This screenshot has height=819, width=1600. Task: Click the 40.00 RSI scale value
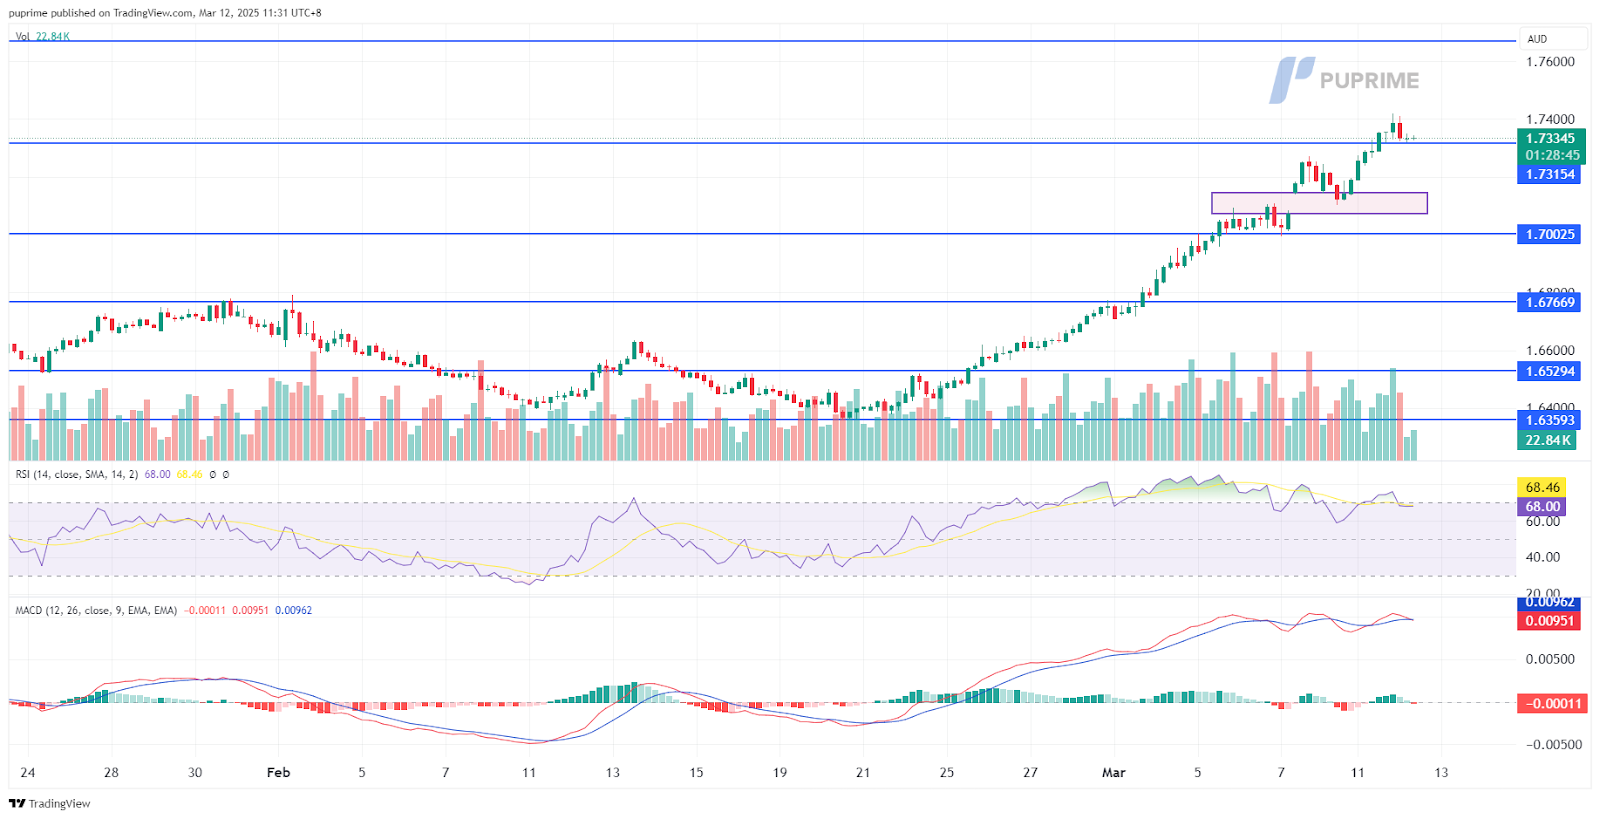(1543, 557)
